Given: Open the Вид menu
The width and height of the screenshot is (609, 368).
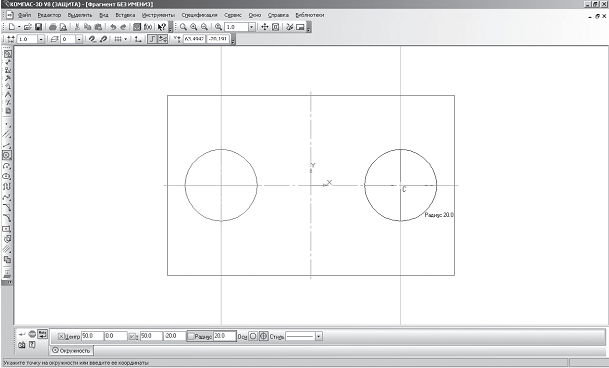Looking at the screenshot, I should tap(104, 15).
